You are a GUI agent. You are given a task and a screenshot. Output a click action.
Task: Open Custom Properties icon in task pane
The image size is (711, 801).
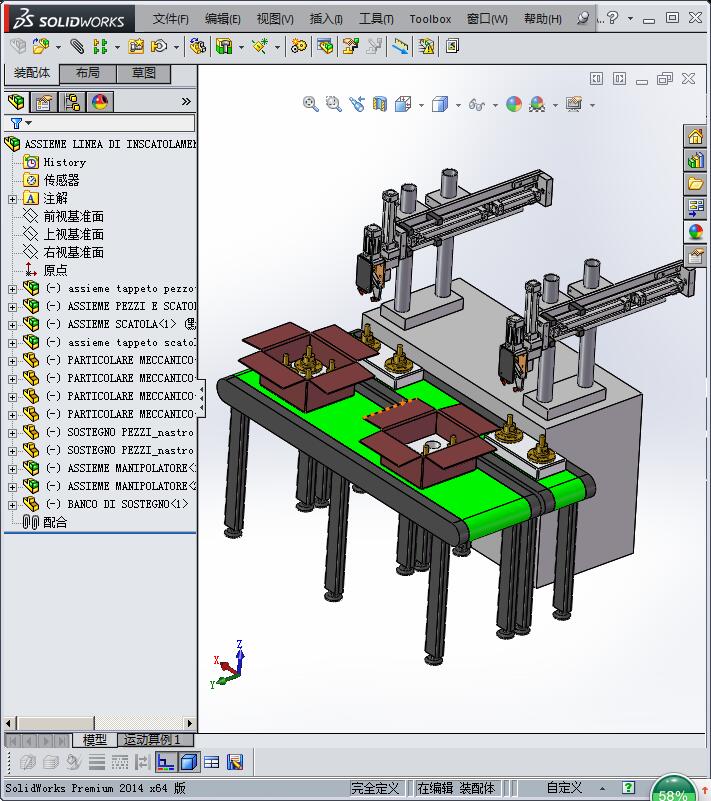695,255
